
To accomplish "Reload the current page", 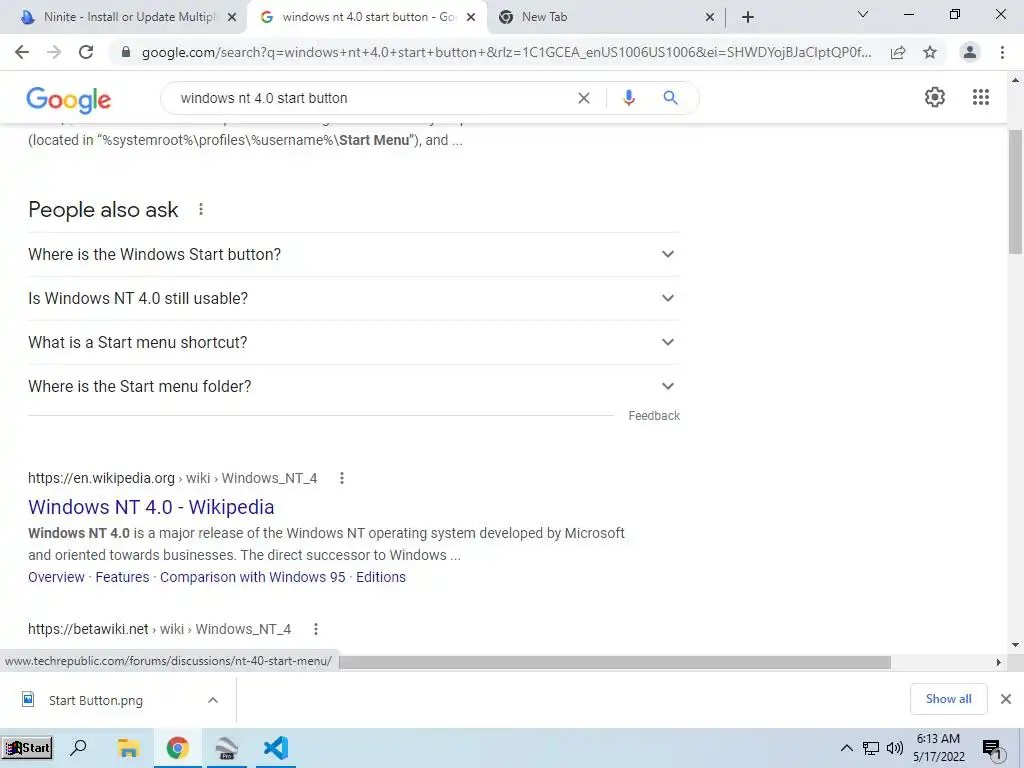I will [86, 52].
